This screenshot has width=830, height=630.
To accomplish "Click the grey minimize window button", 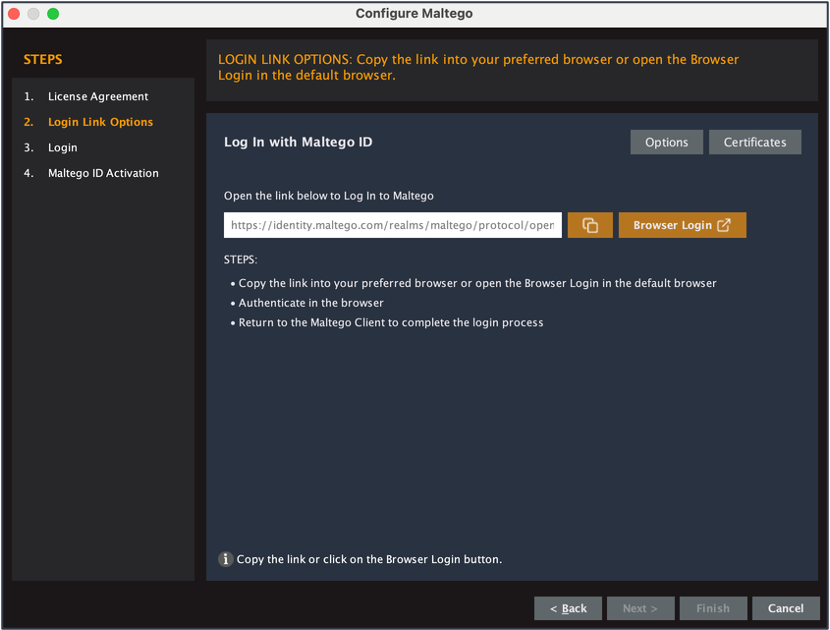I will coord(33,14).
